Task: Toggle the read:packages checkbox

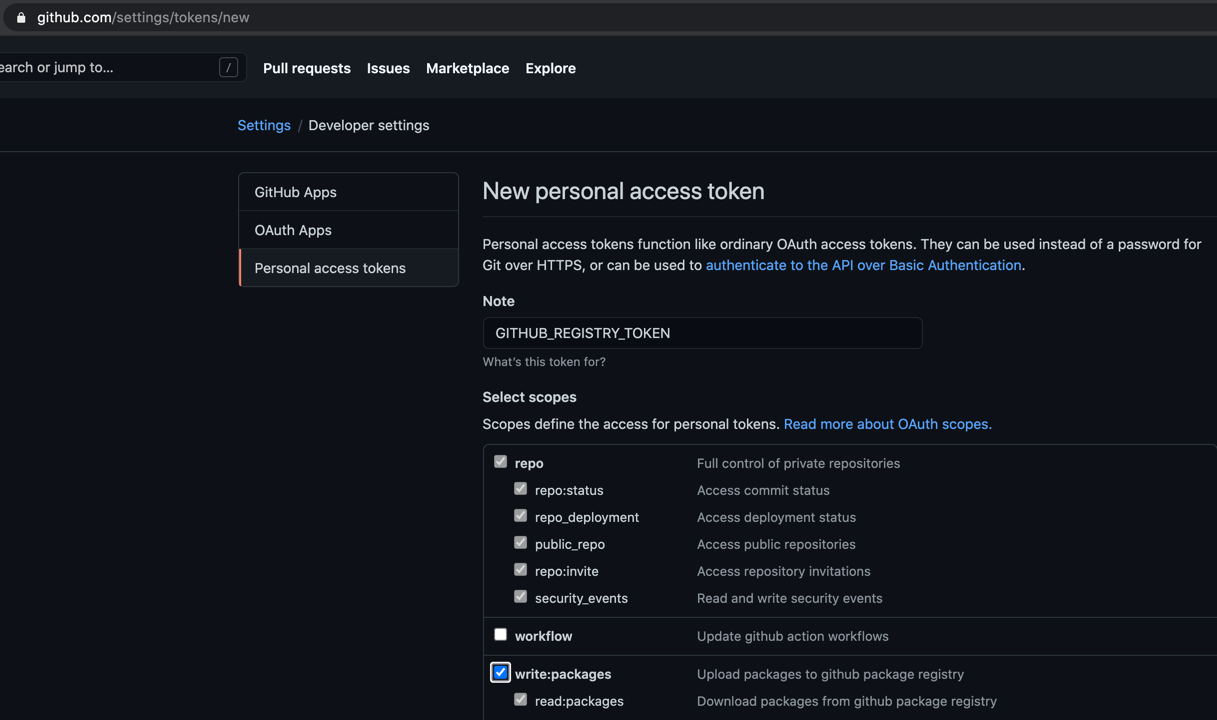Action: [x=520, y=700]
